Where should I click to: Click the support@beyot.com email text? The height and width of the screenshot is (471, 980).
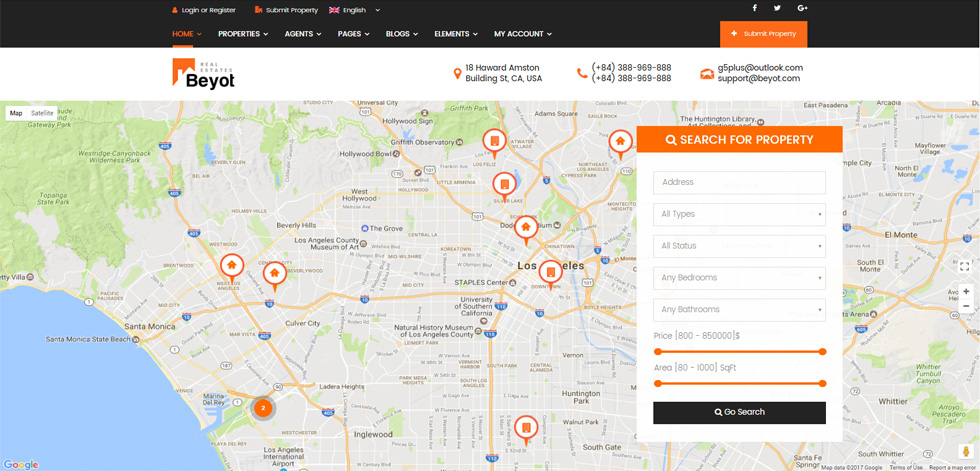point(759,78)
